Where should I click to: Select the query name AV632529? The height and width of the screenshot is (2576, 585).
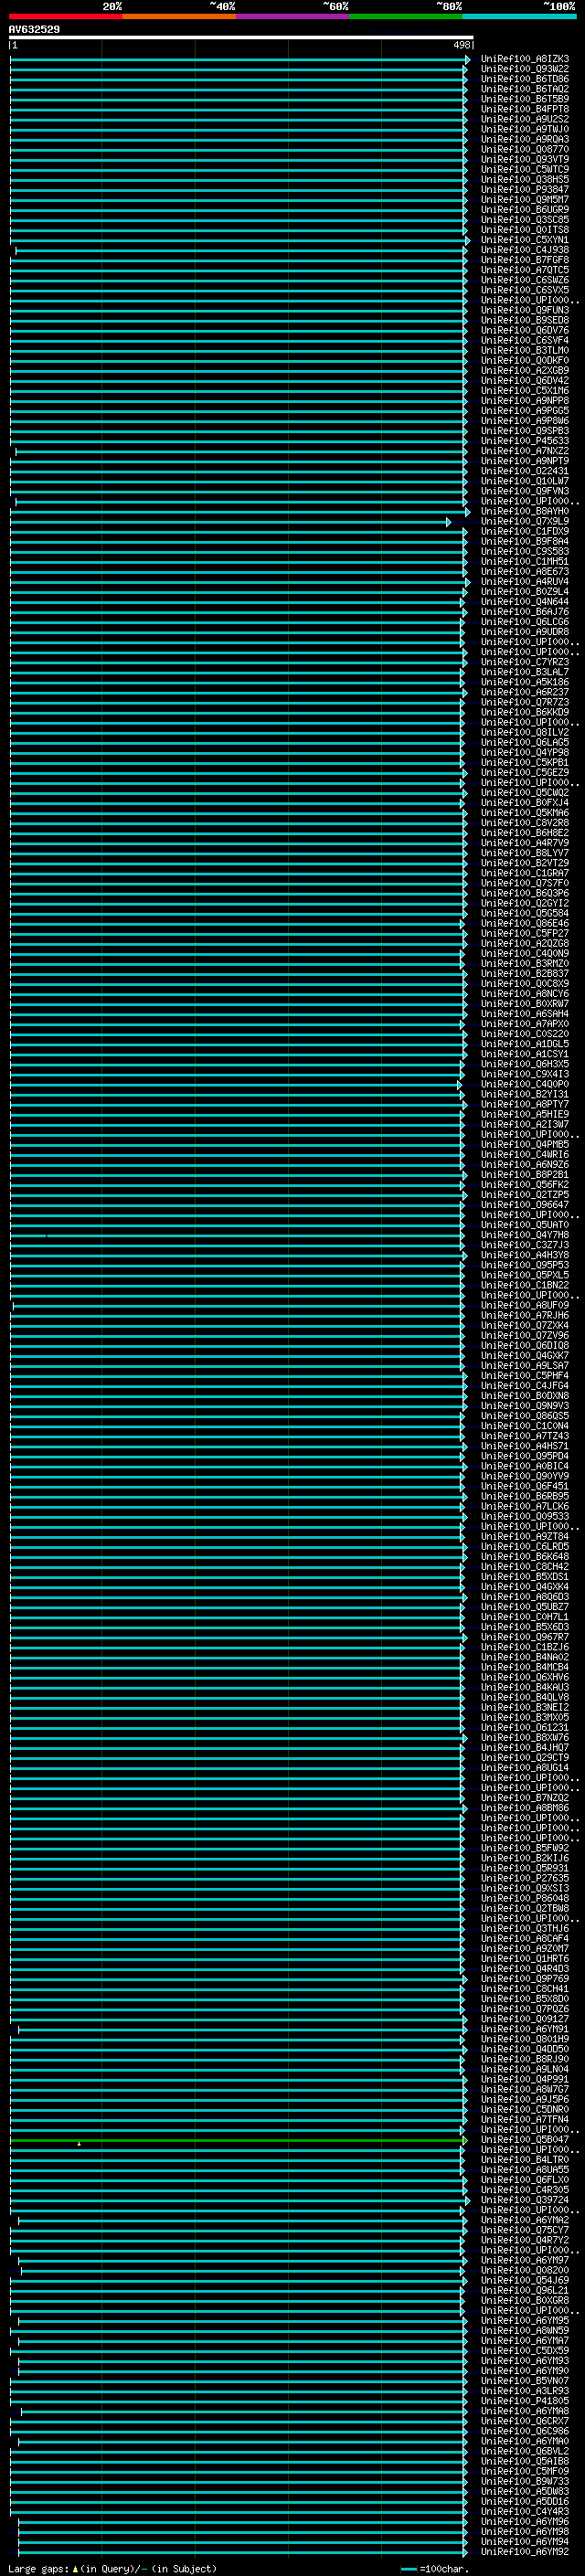pos(34,30)
